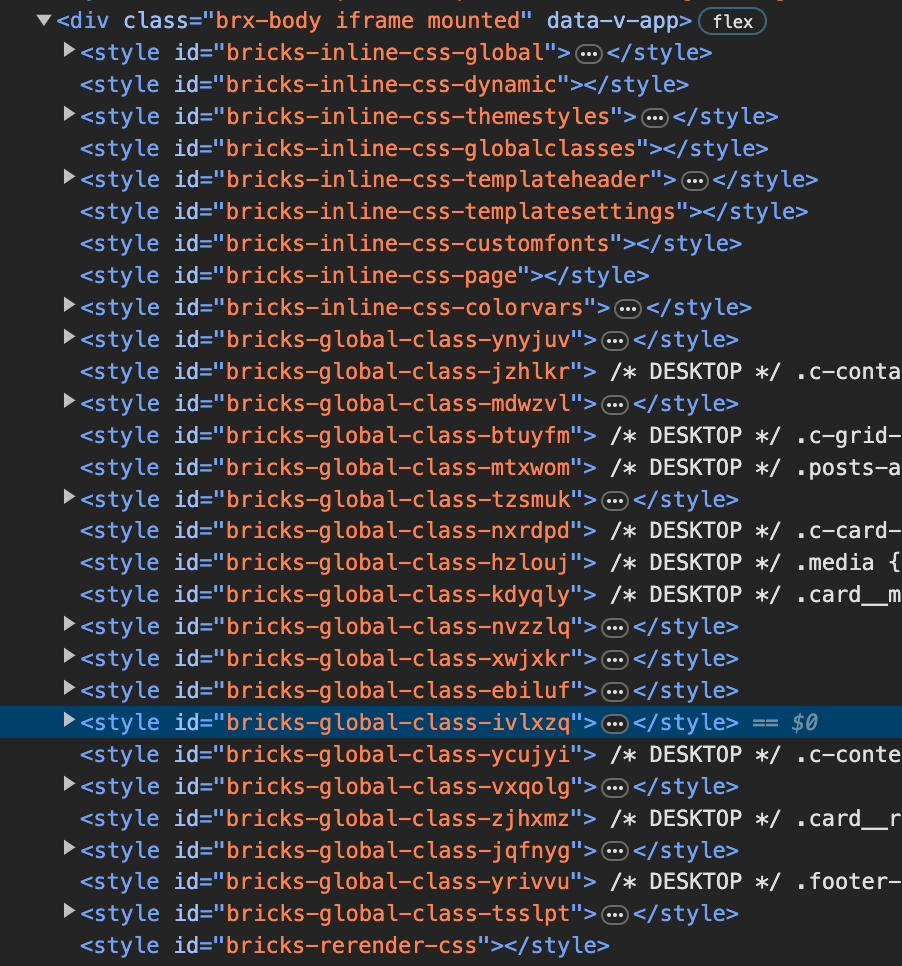This screenshot has width=902, height=966.
Task: Open the ellipsis of selected ivlxzq style
Action: pos(614,722)
